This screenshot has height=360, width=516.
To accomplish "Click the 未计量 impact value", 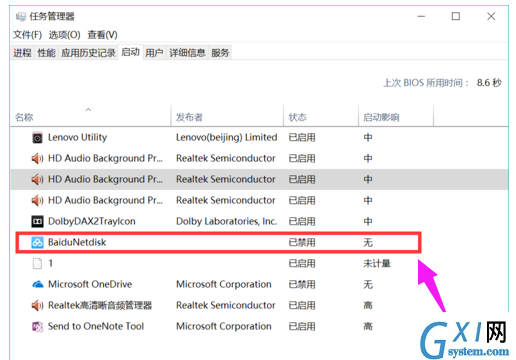I will 377,263.
